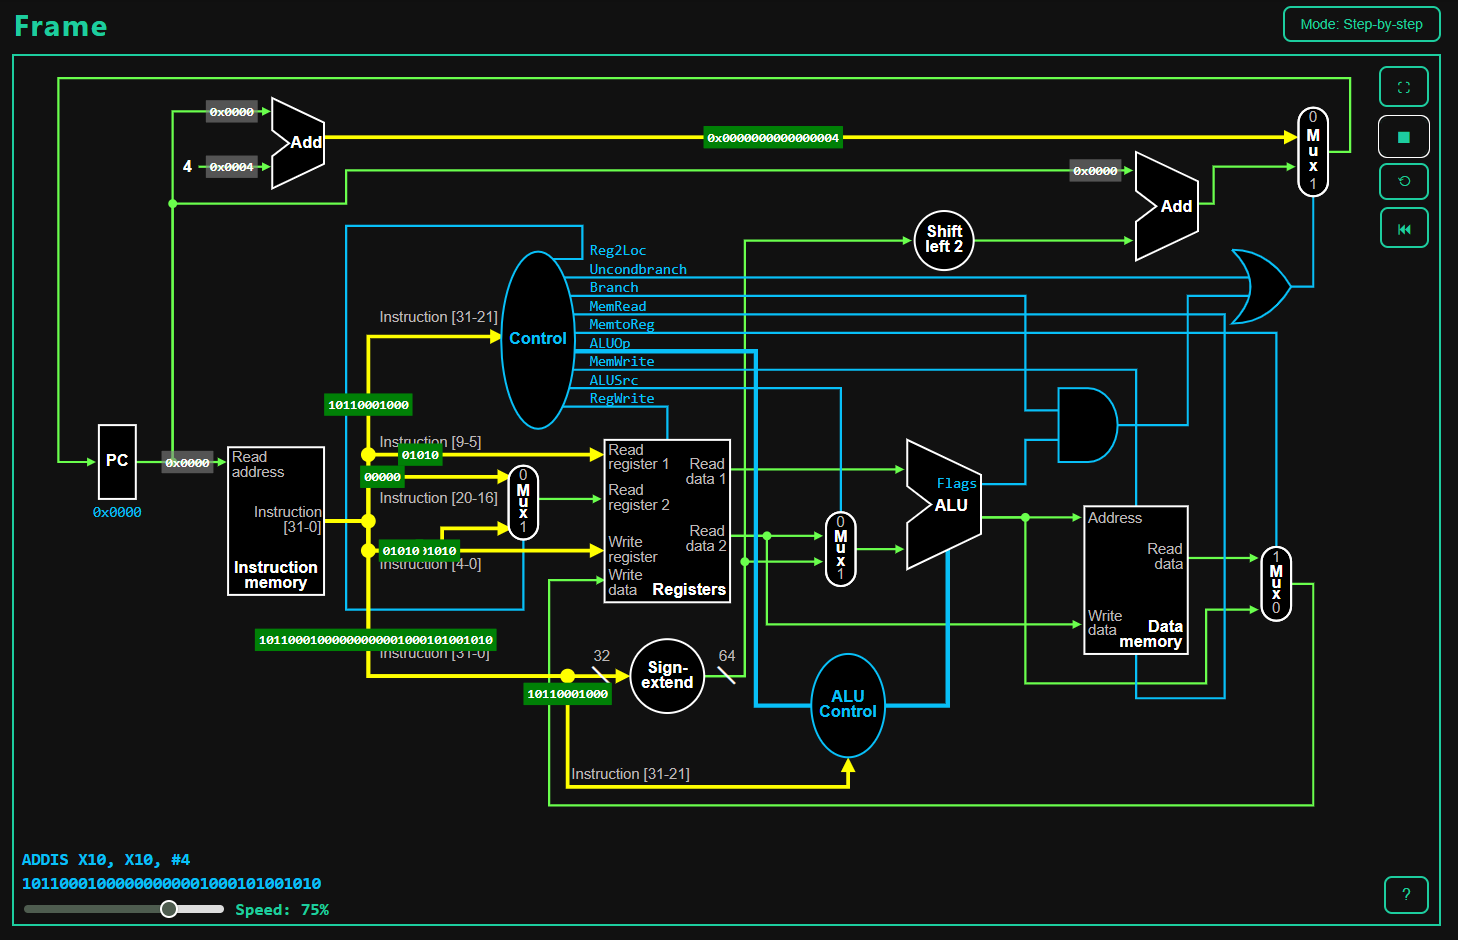
Task: Click the 32-bit instruction binary wire label
Action: click(x=376, y=640)
